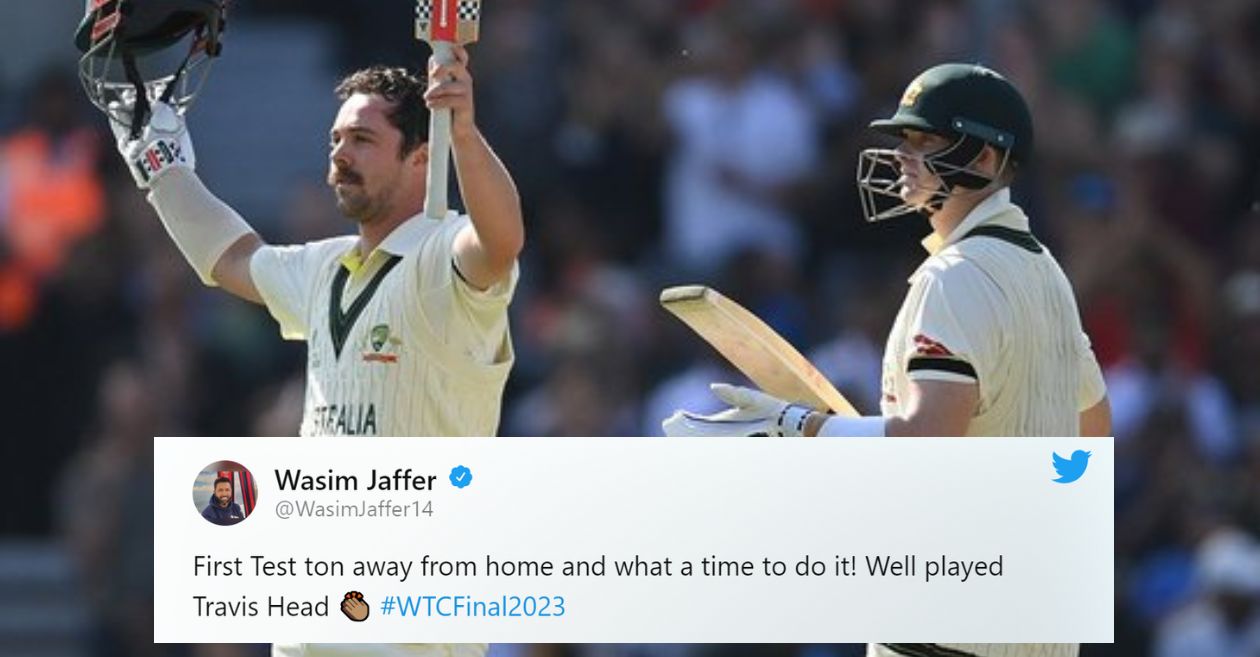Click the Cricket Australia crest on the shirt

click(383, 341)
